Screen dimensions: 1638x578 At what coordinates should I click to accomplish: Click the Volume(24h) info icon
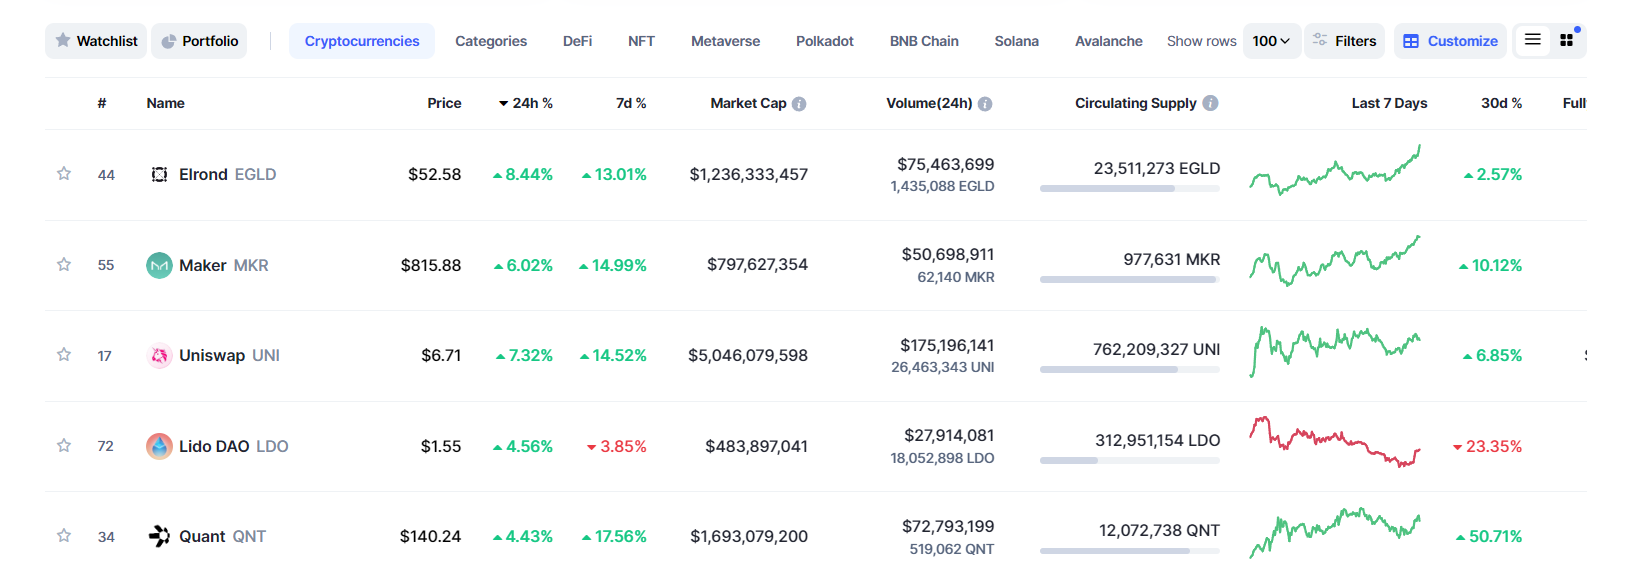click(x=985, y=104)
